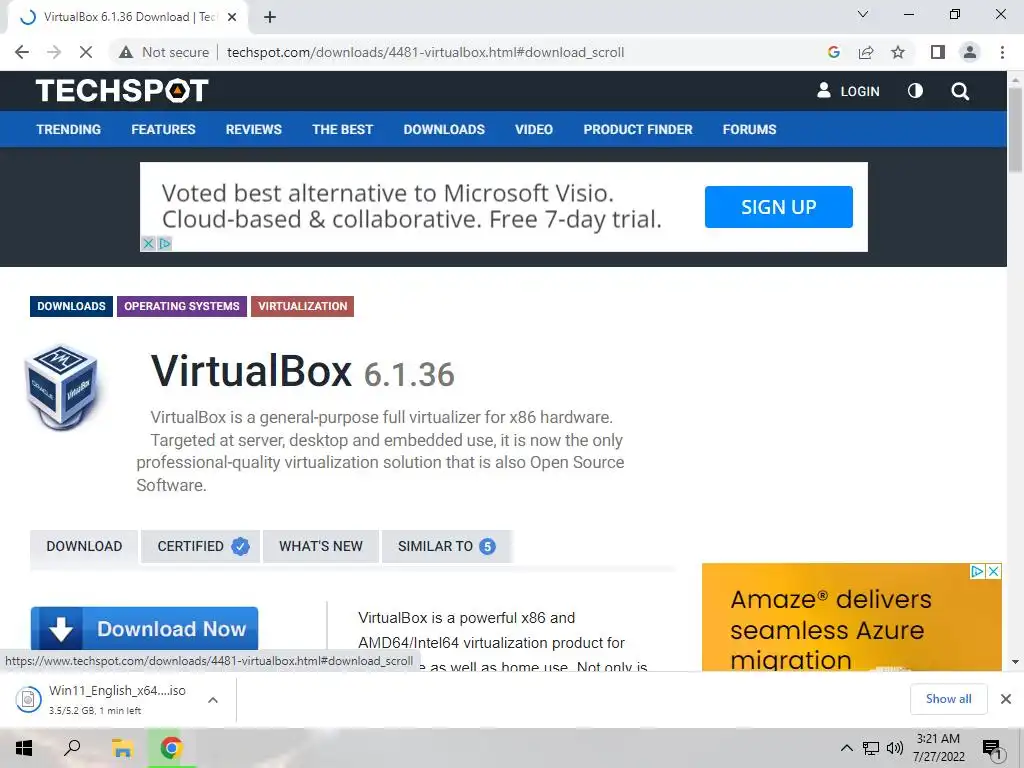The width and height of the screenshot is (1024, 768).
Task: Open the Windows Start menu
Action: 24,748
